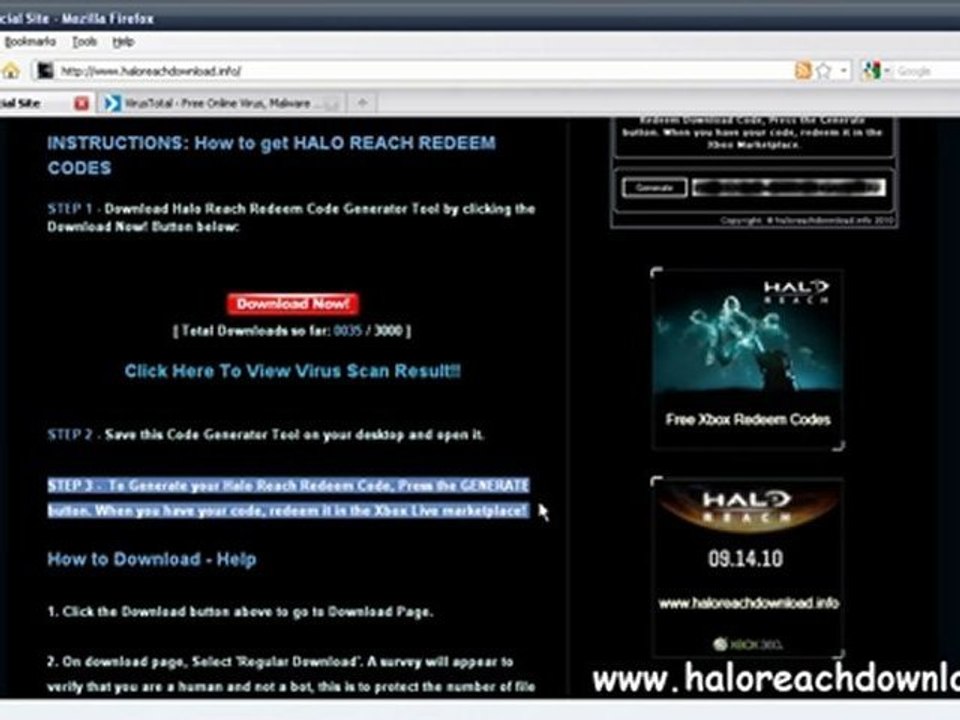Open the address bar history dropdown arrow
Screen dimensions: 960x720
pos(844,71)
